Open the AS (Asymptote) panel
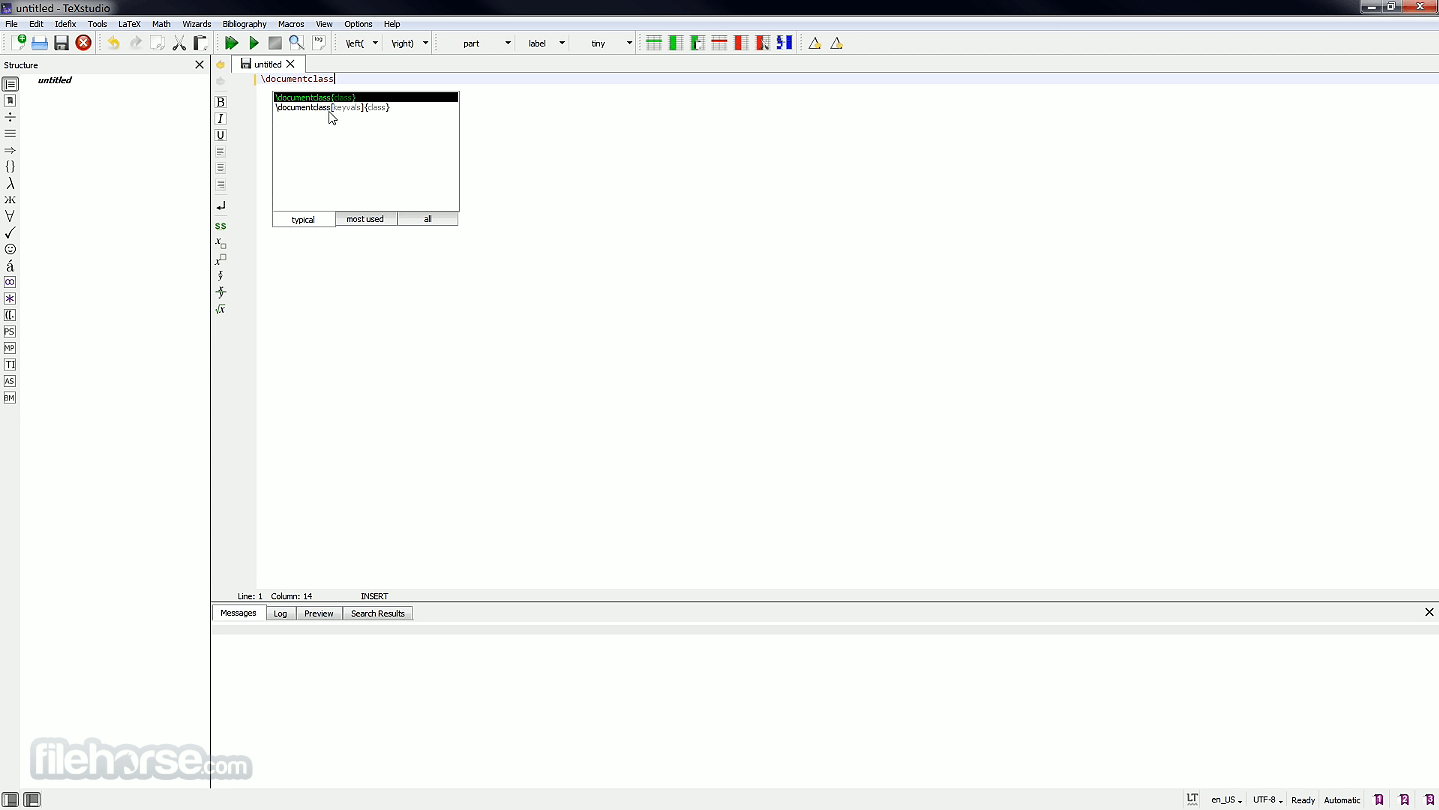The image size is (1439, 810). (10, 381)
